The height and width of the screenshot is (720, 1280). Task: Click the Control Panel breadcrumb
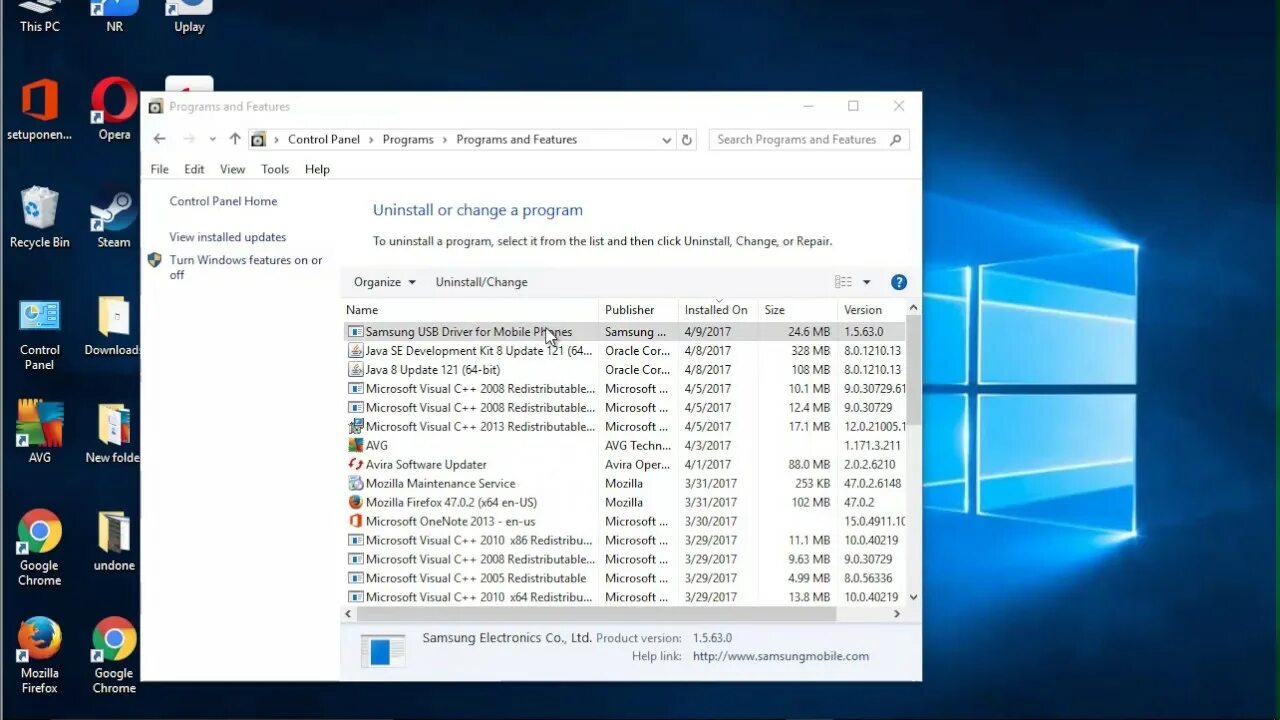click(323, 140)
